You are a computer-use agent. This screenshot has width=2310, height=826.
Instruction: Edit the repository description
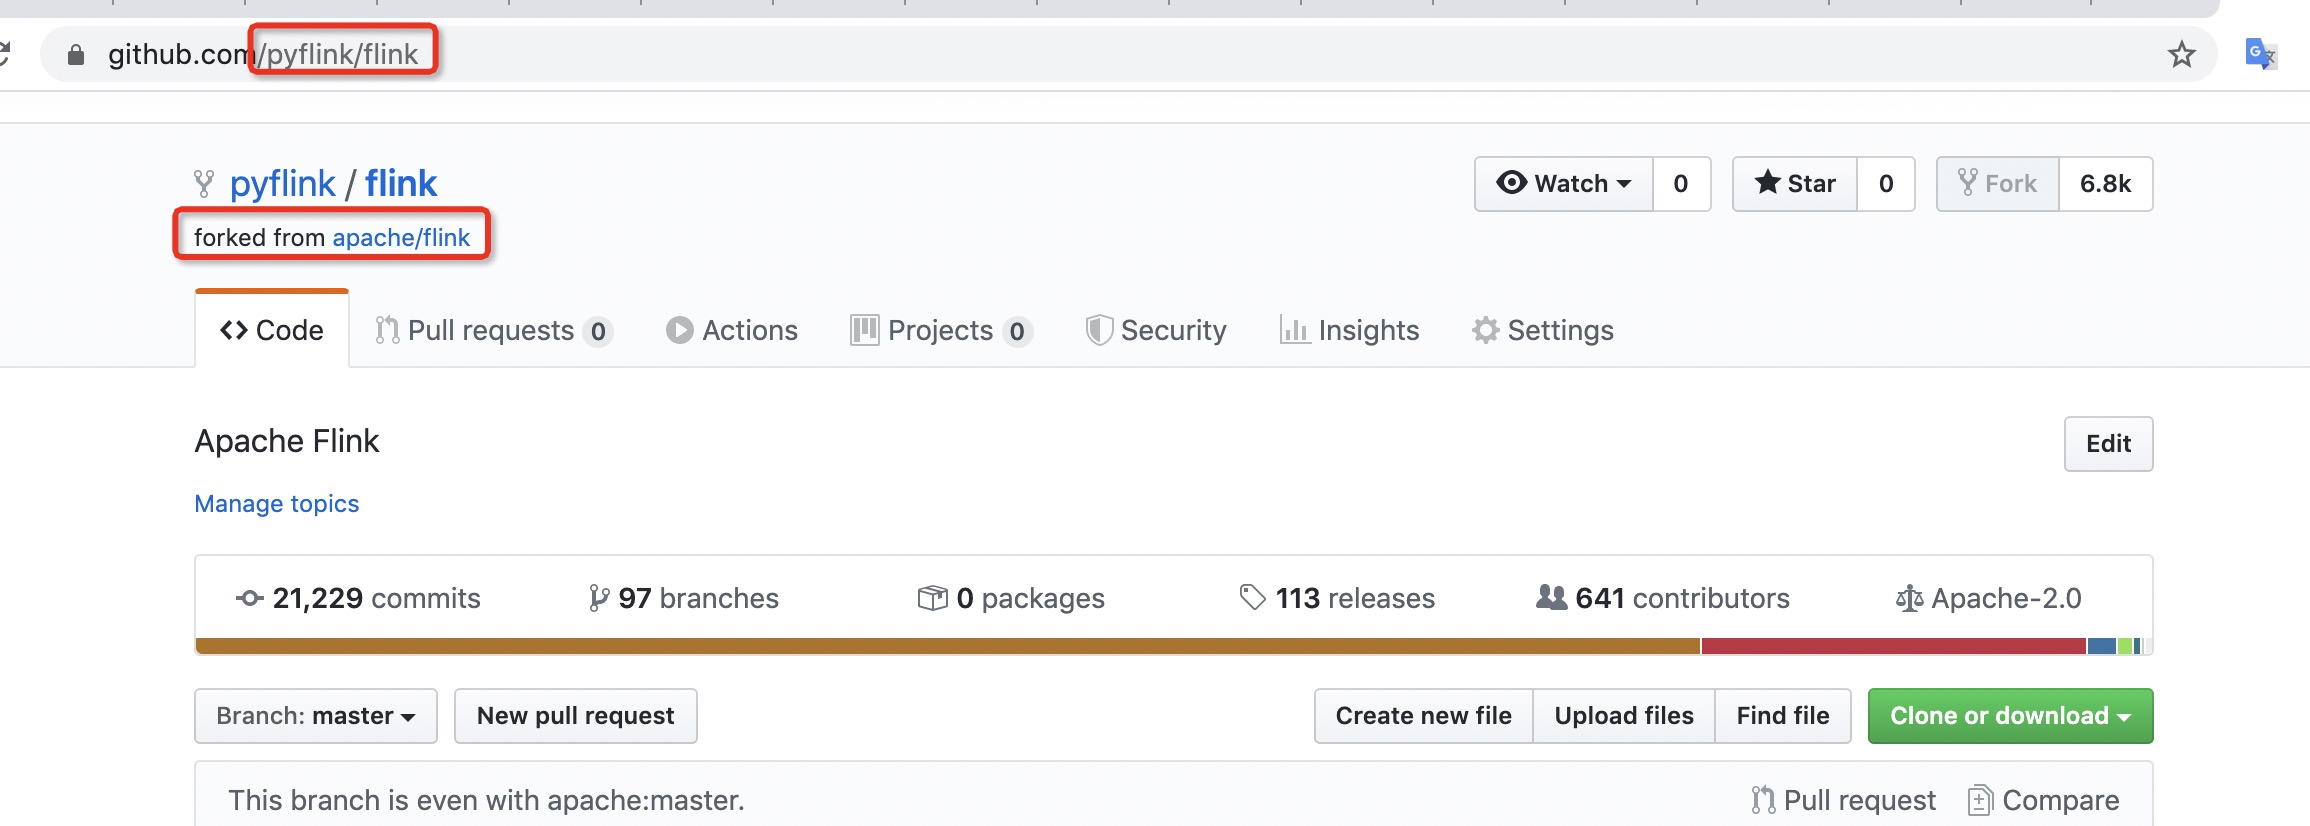coord(2108,444)
